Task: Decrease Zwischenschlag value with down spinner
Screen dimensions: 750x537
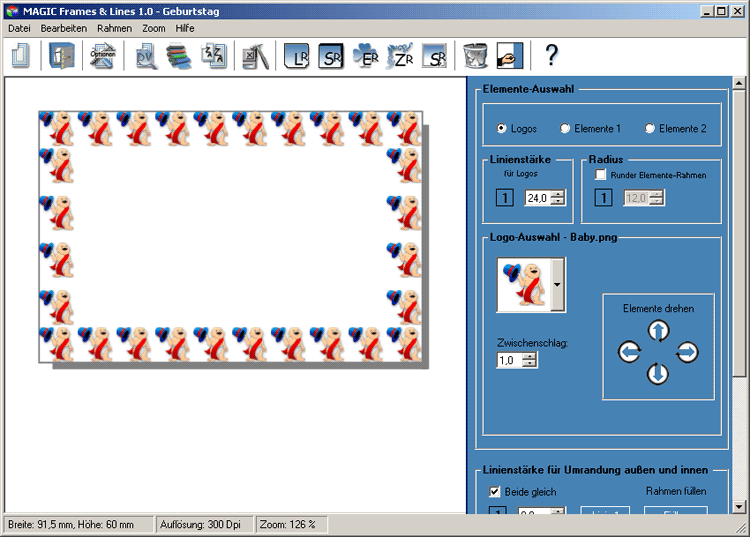Action: tap(529, 364)
